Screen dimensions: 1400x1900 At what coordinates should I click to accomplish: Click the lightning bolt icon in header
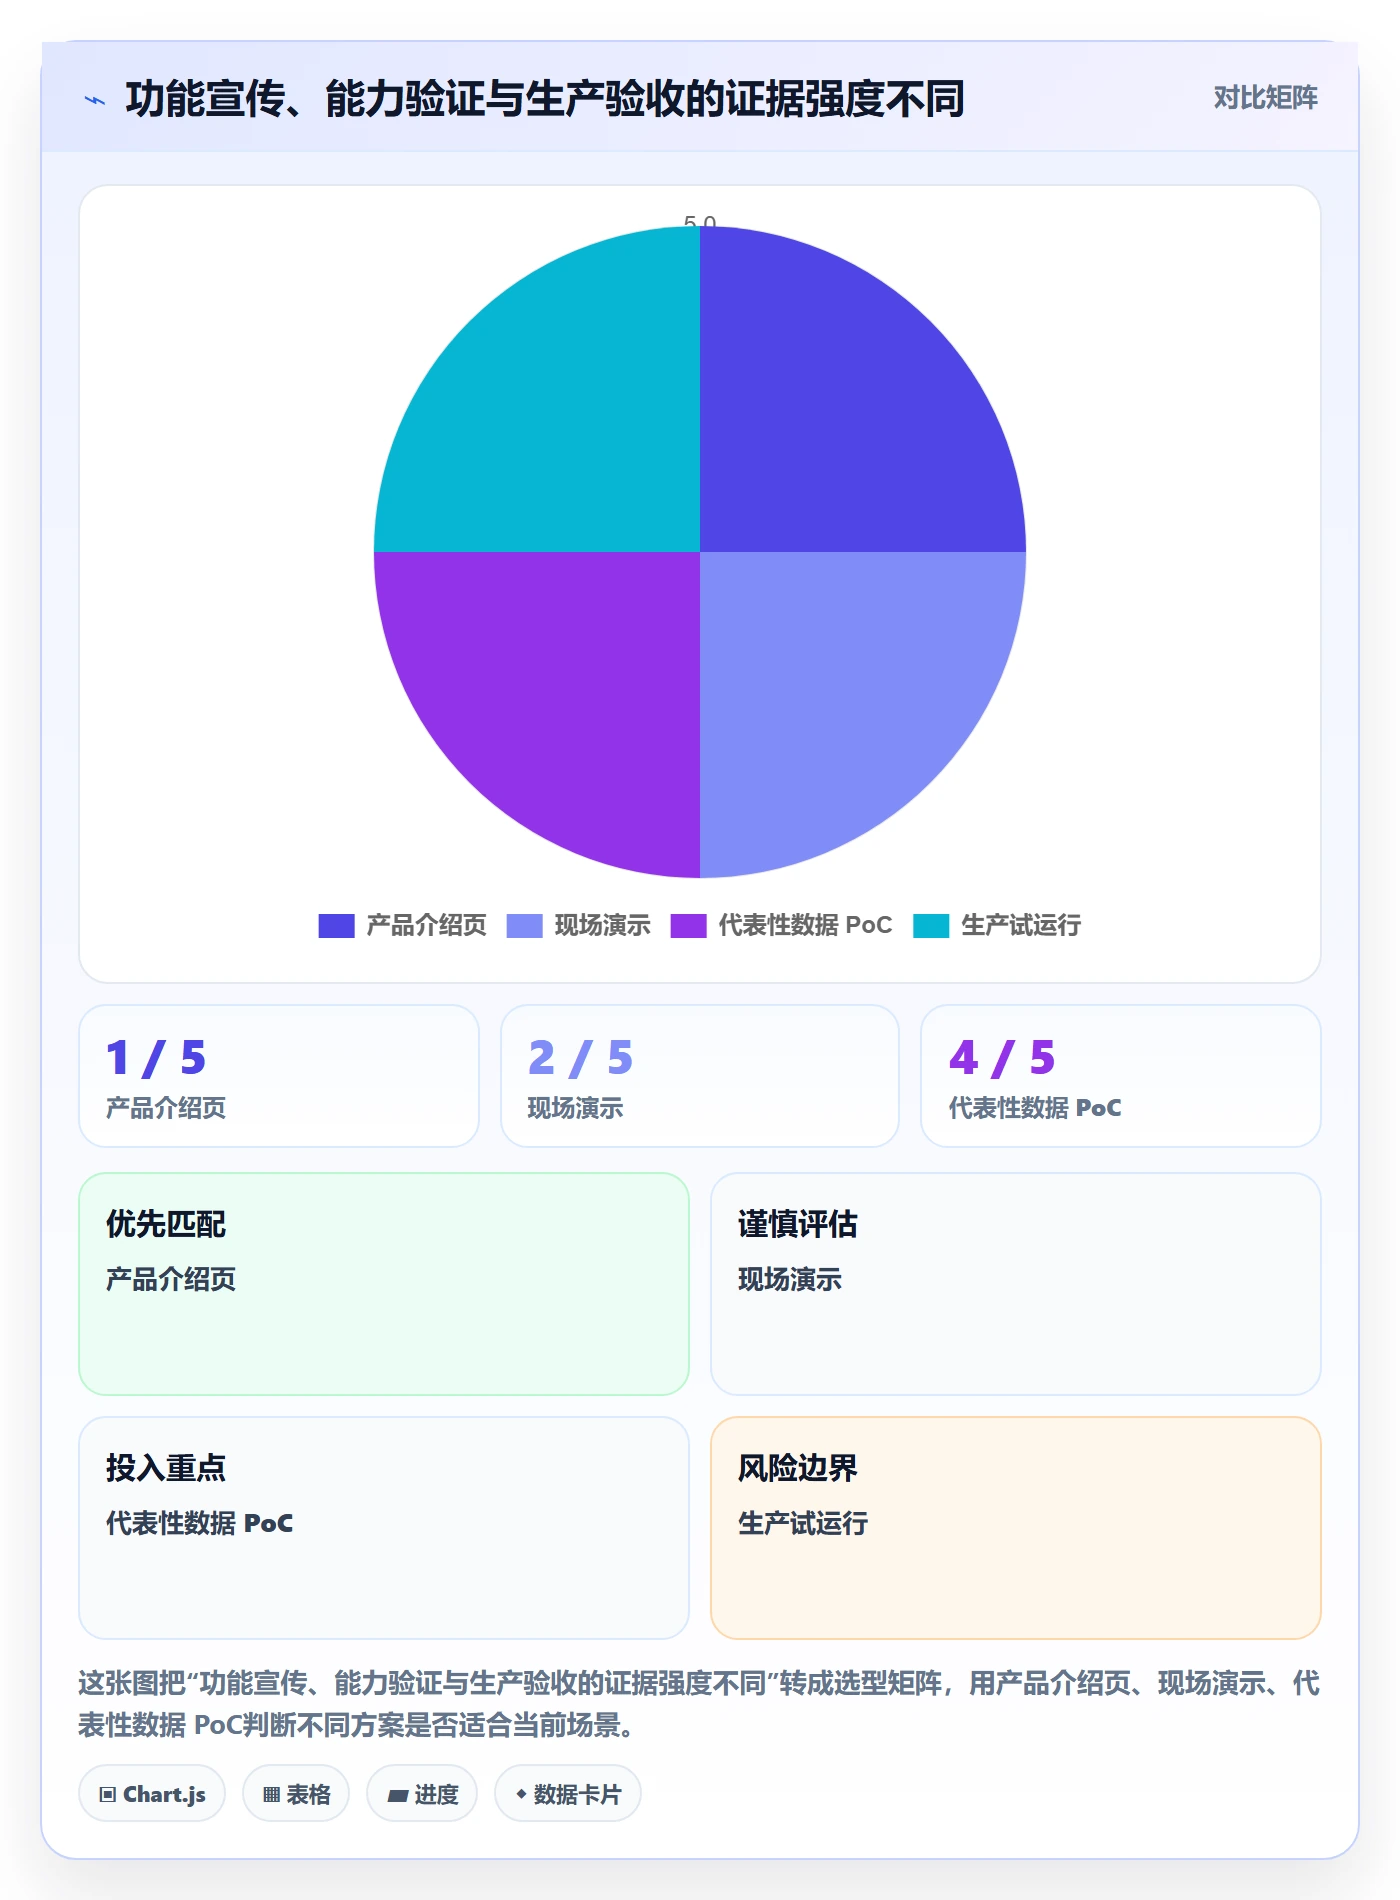pos(95,99)
